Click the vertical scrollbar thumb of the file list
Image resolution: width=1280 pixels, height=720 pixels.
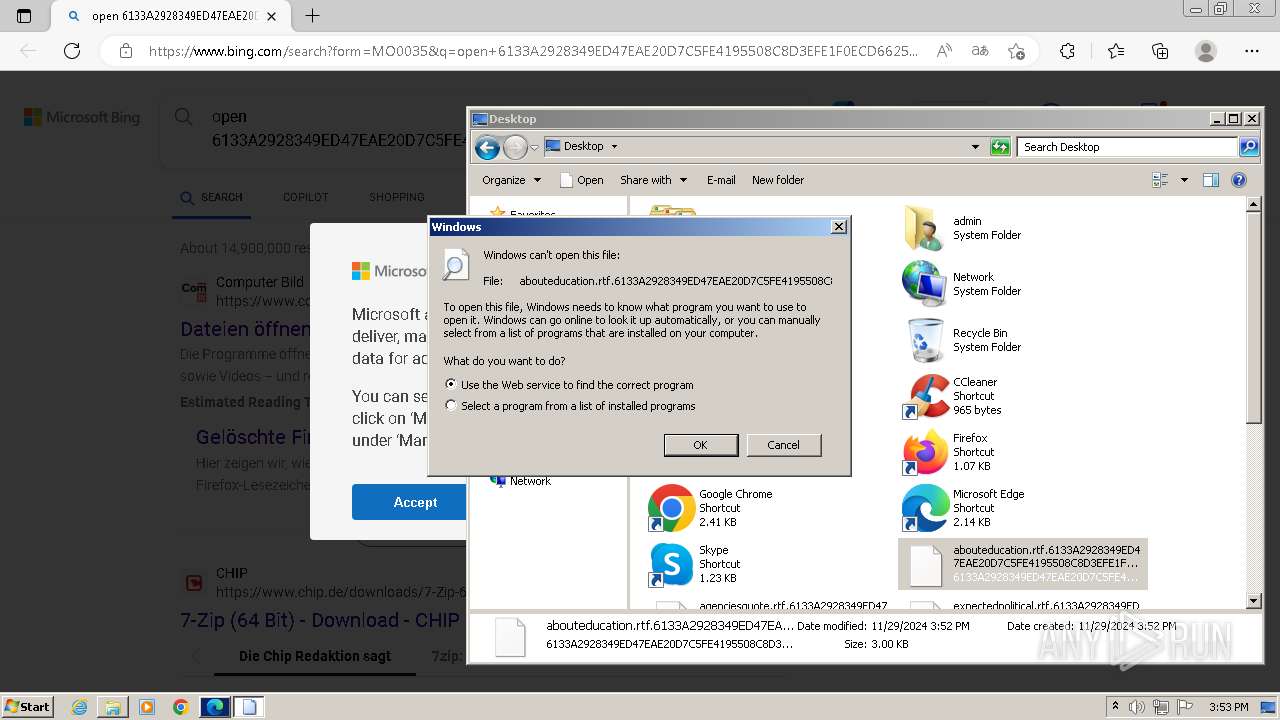pos(1254,318)
